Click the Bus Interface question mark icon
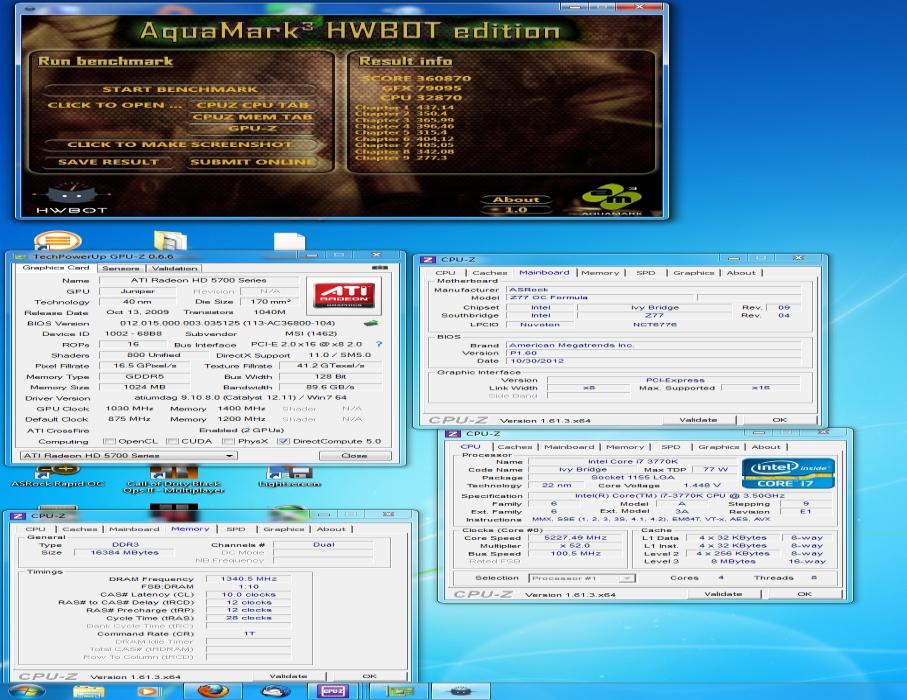 [x=379, y=344]
